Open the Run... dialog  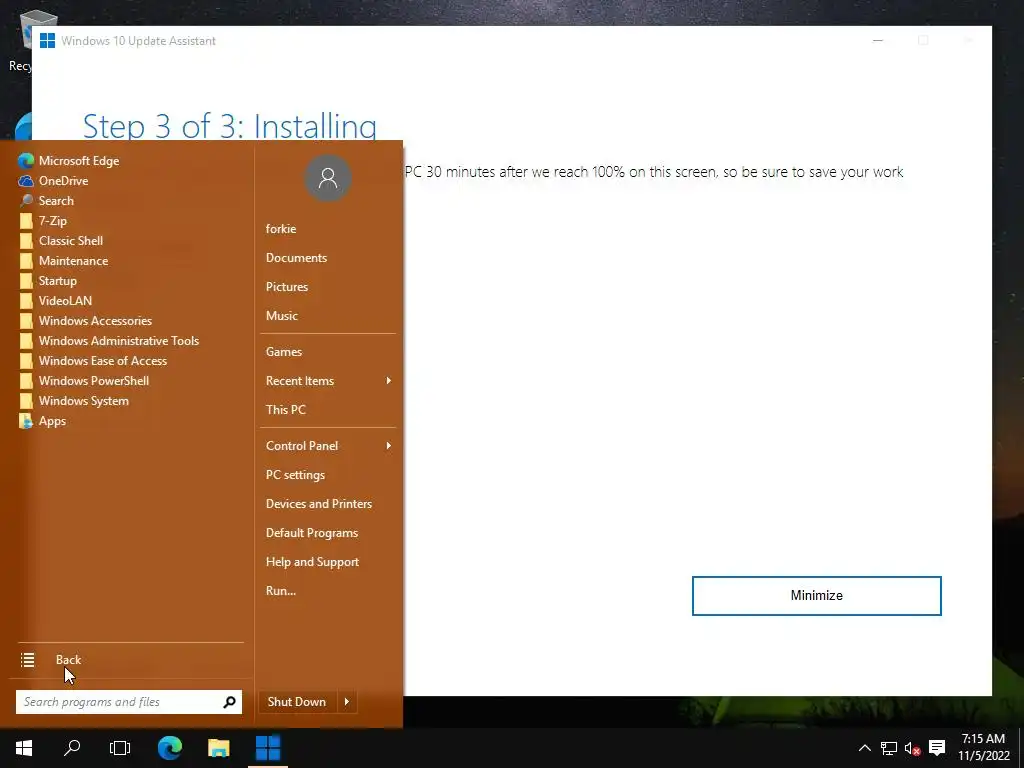pos(281,590)
